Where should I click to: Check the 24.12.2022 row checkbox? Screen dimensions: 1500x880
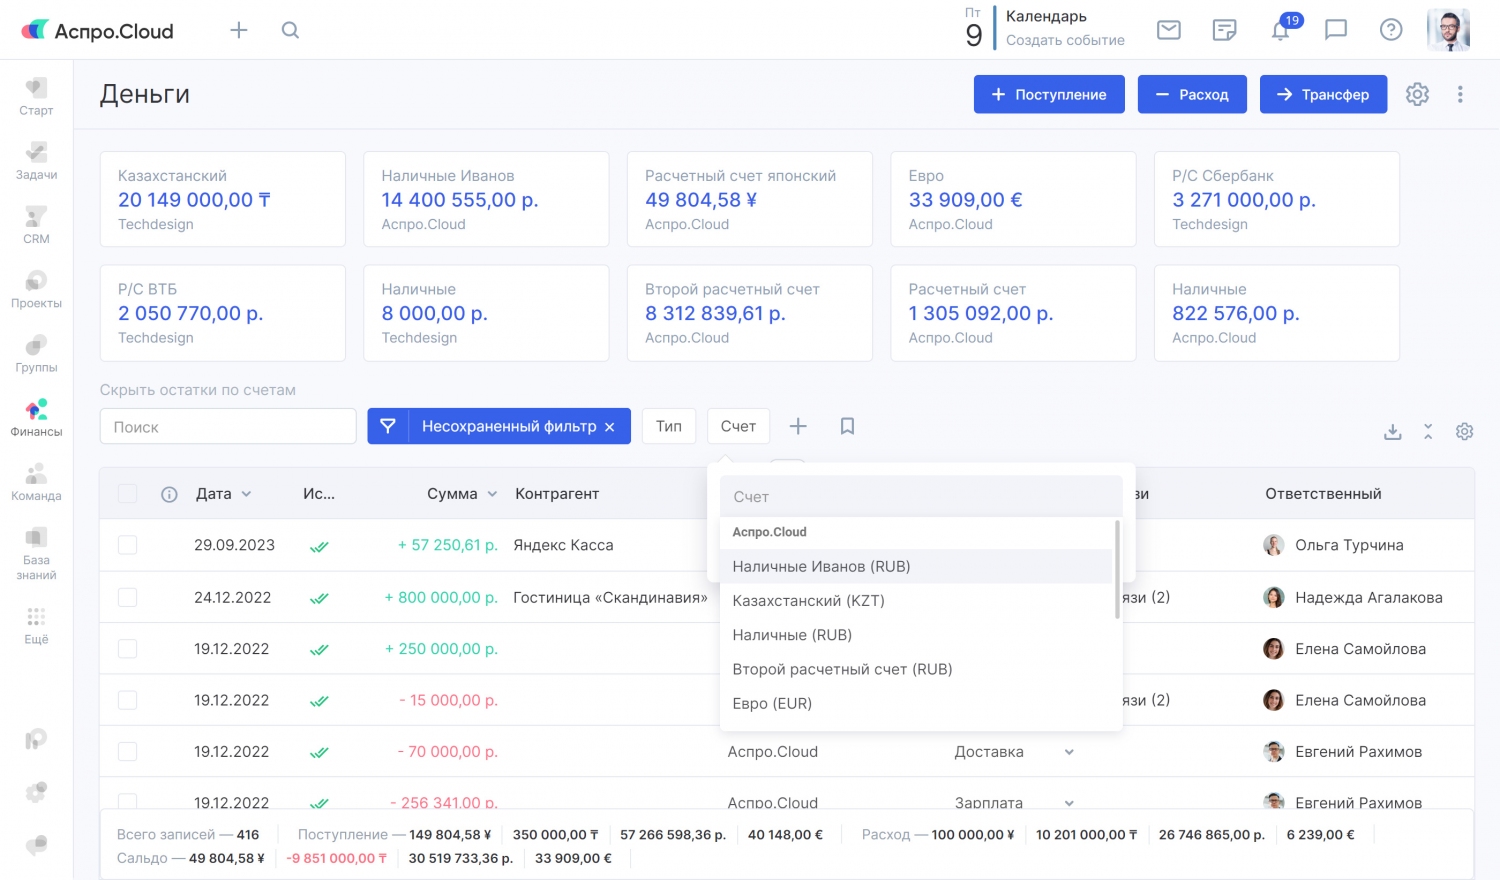(128, 597)
